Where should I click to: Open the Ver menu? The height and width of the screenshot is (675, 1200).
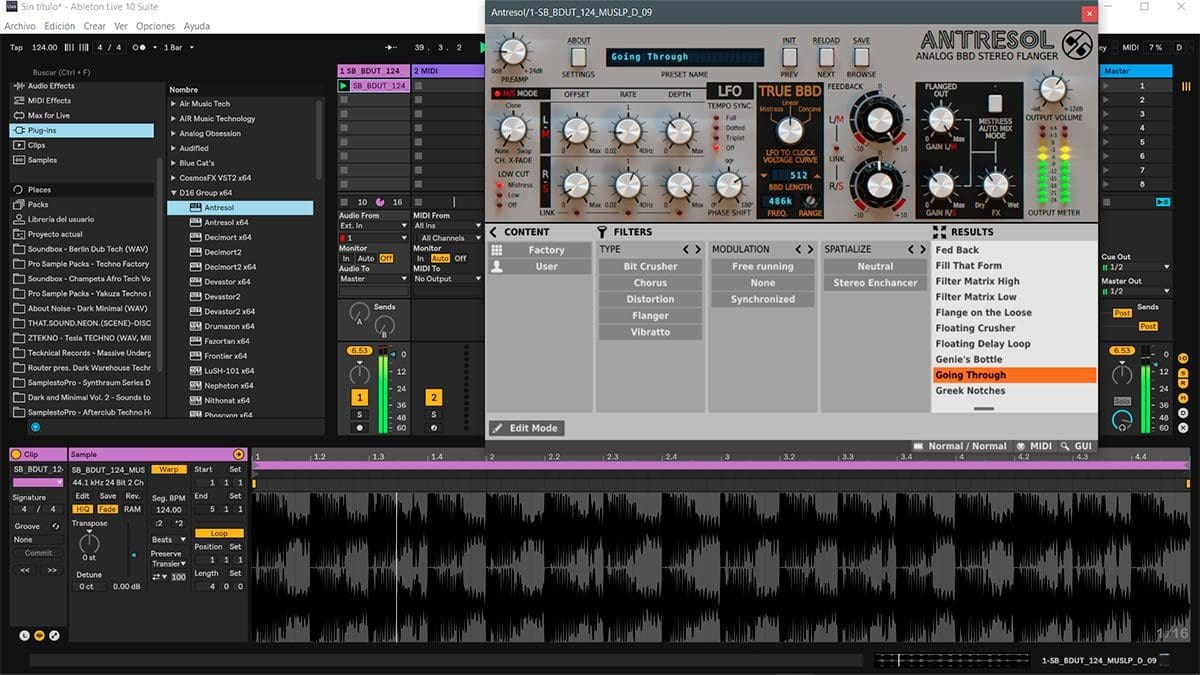(x=121, y=26)
